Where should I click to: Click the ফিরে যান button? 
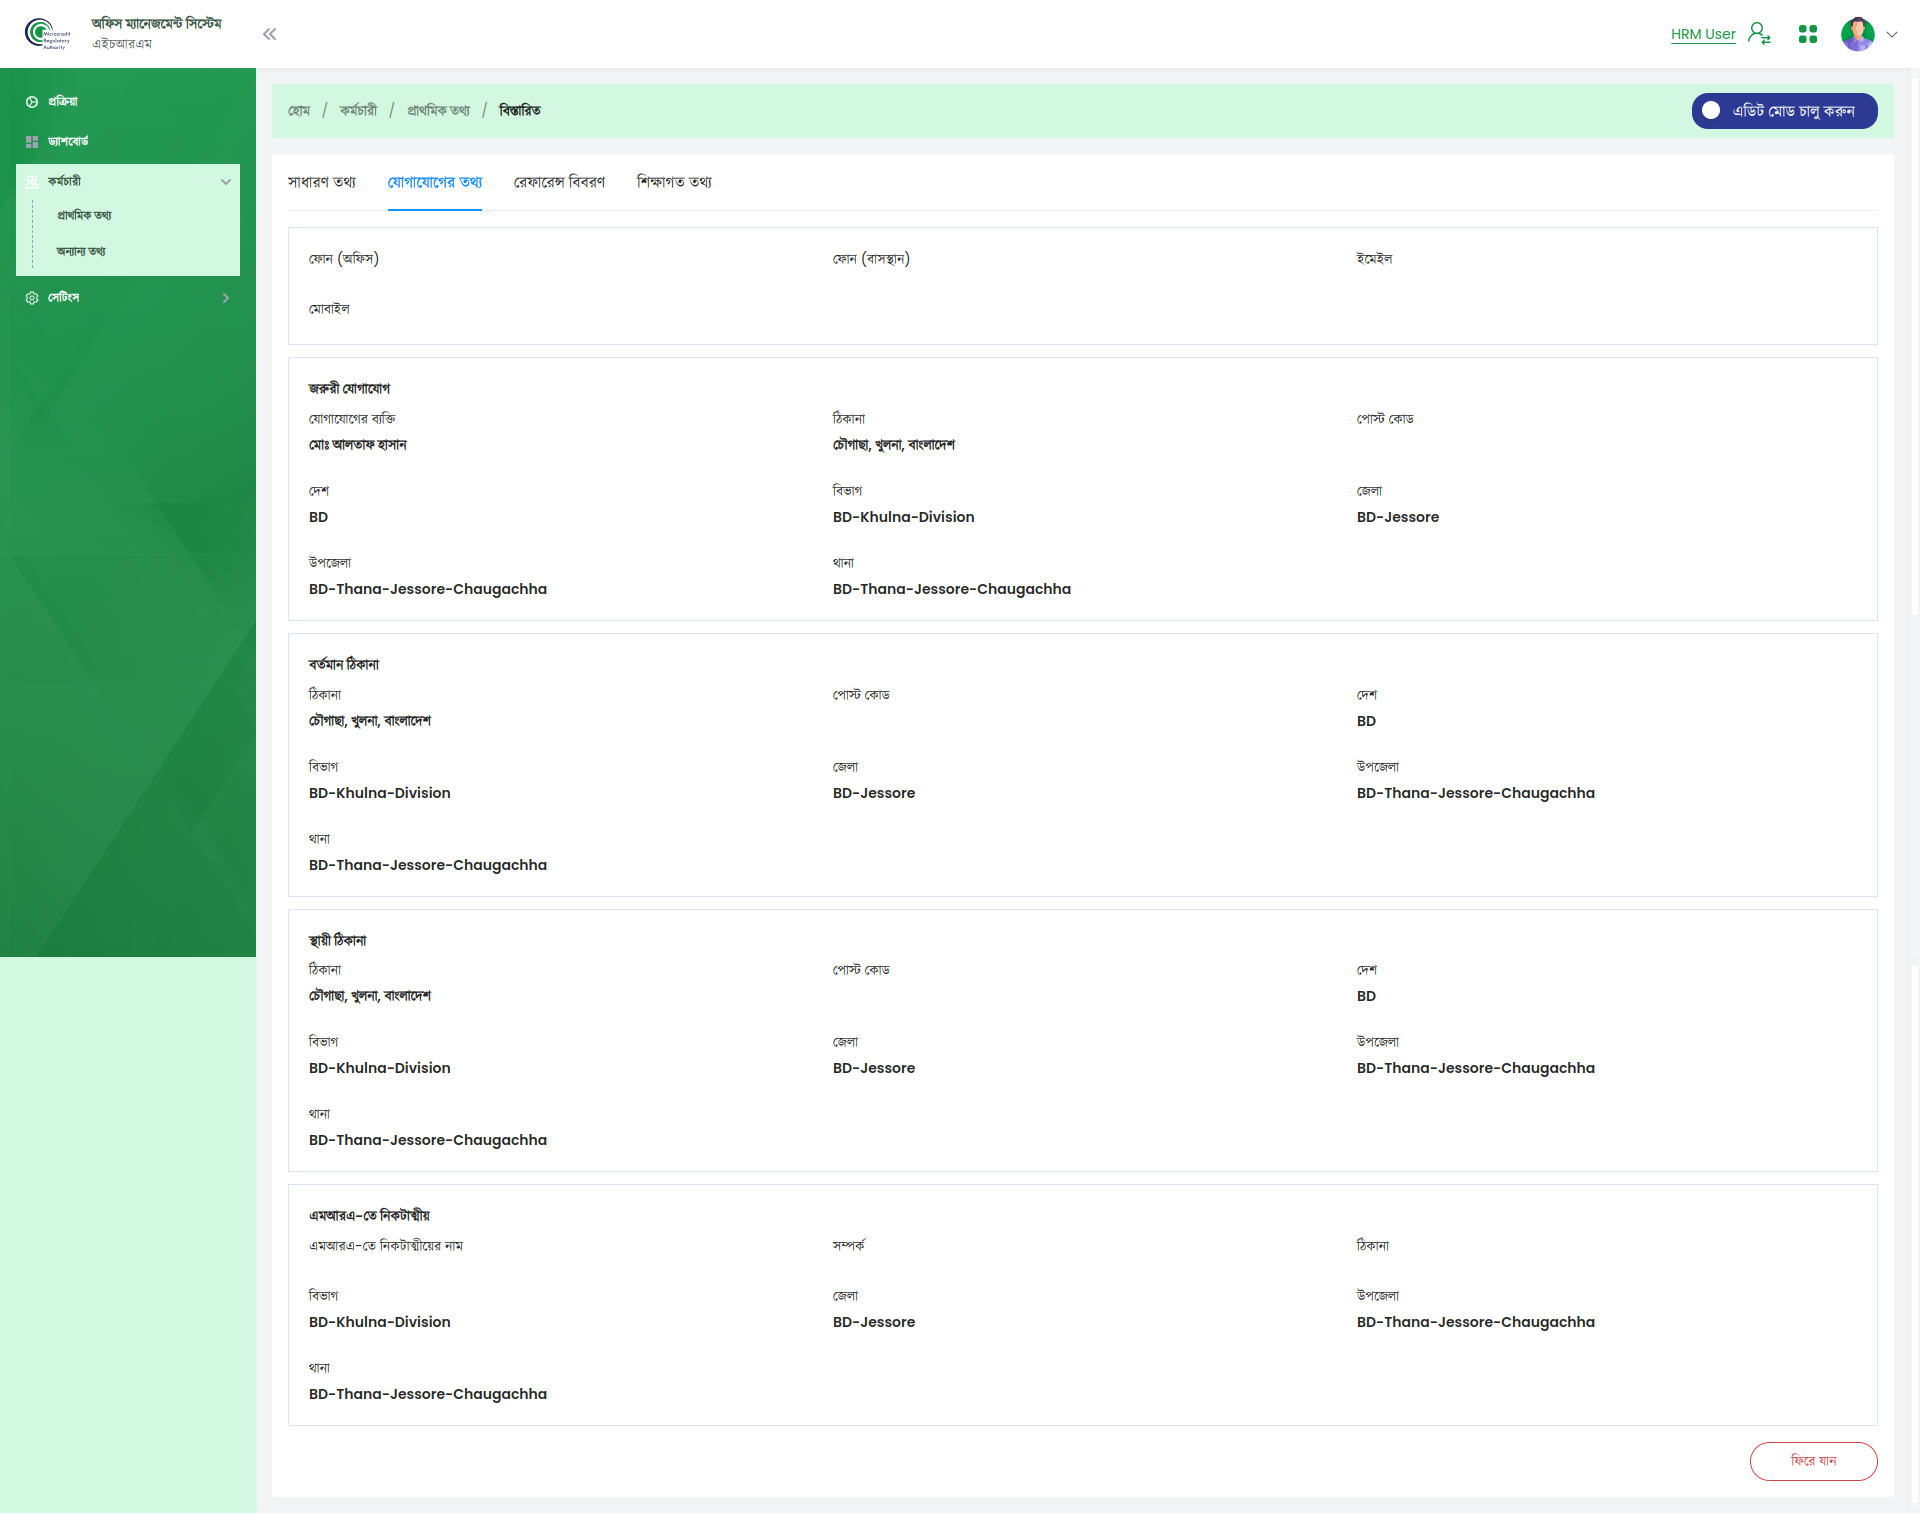1813,1461
